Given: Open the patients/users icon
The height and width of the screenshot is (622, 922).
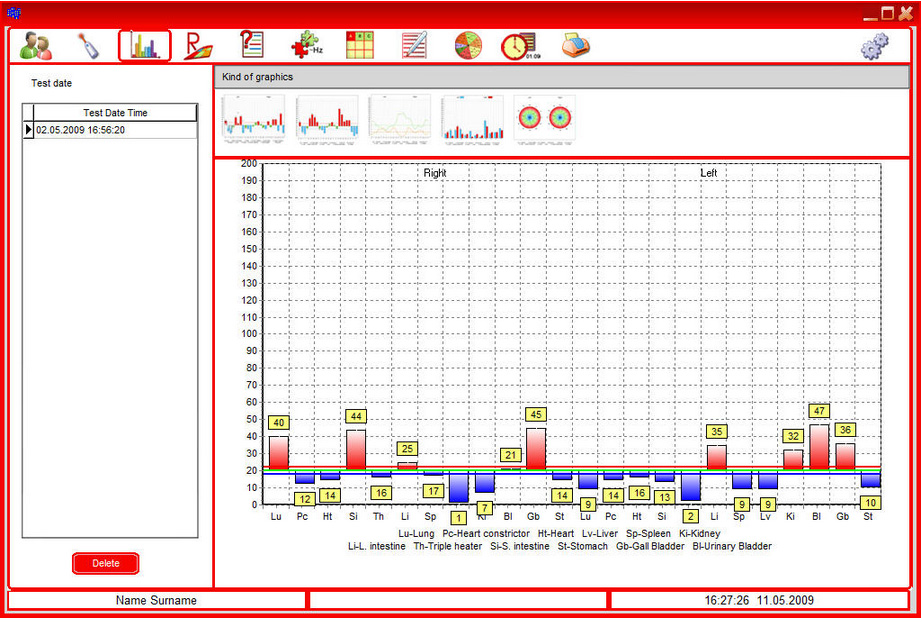Looking at the screenshot, I should tap(36, 46).
